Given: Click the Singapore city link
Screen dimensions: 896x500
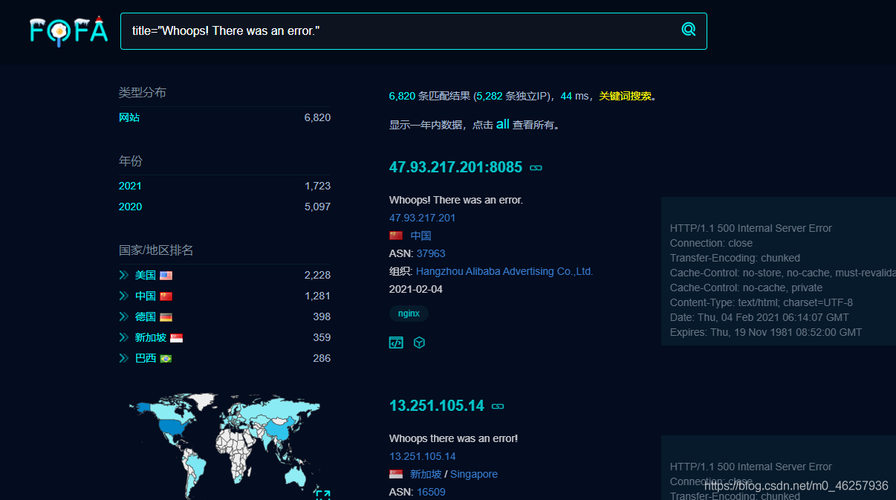Looking at the screenshot, I should pos(474,474).
